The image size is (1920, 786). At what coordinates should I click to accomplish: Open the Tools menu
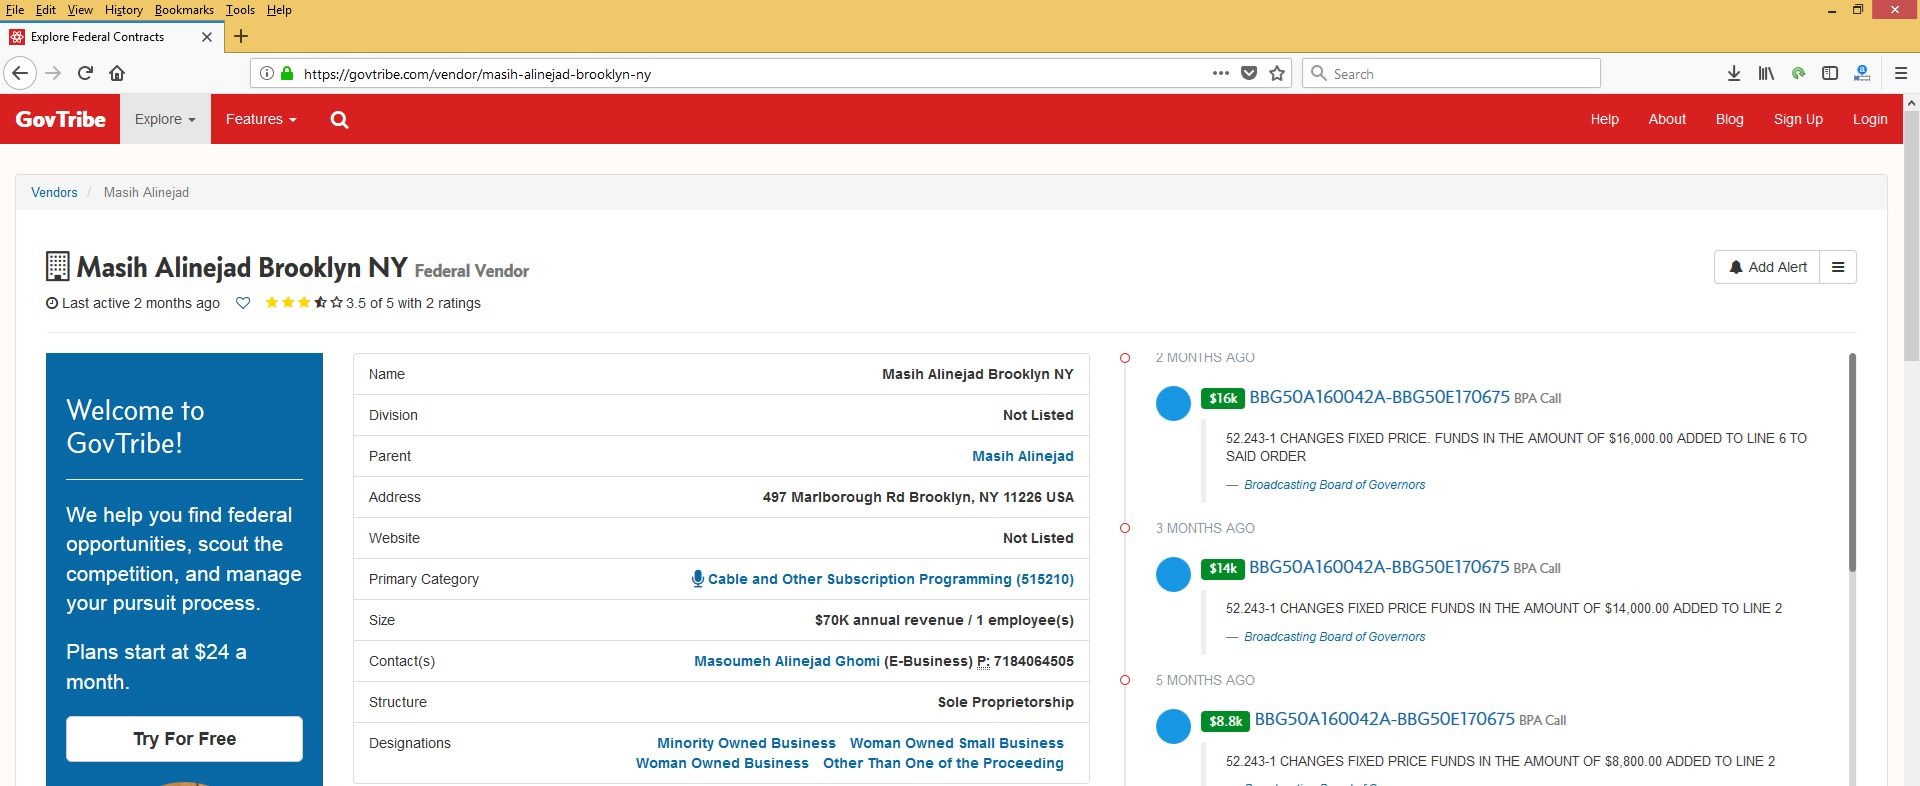click(x=240, y=10)
